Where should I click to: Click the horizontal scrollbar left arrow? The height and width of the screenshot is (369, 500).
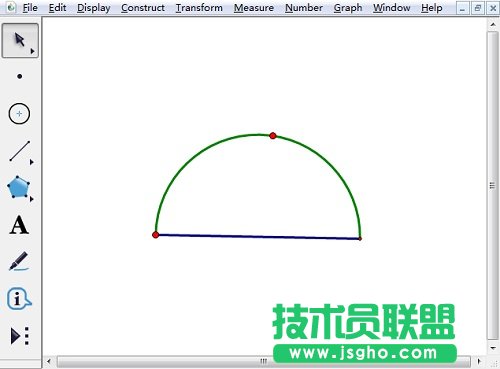pos(49,361)
